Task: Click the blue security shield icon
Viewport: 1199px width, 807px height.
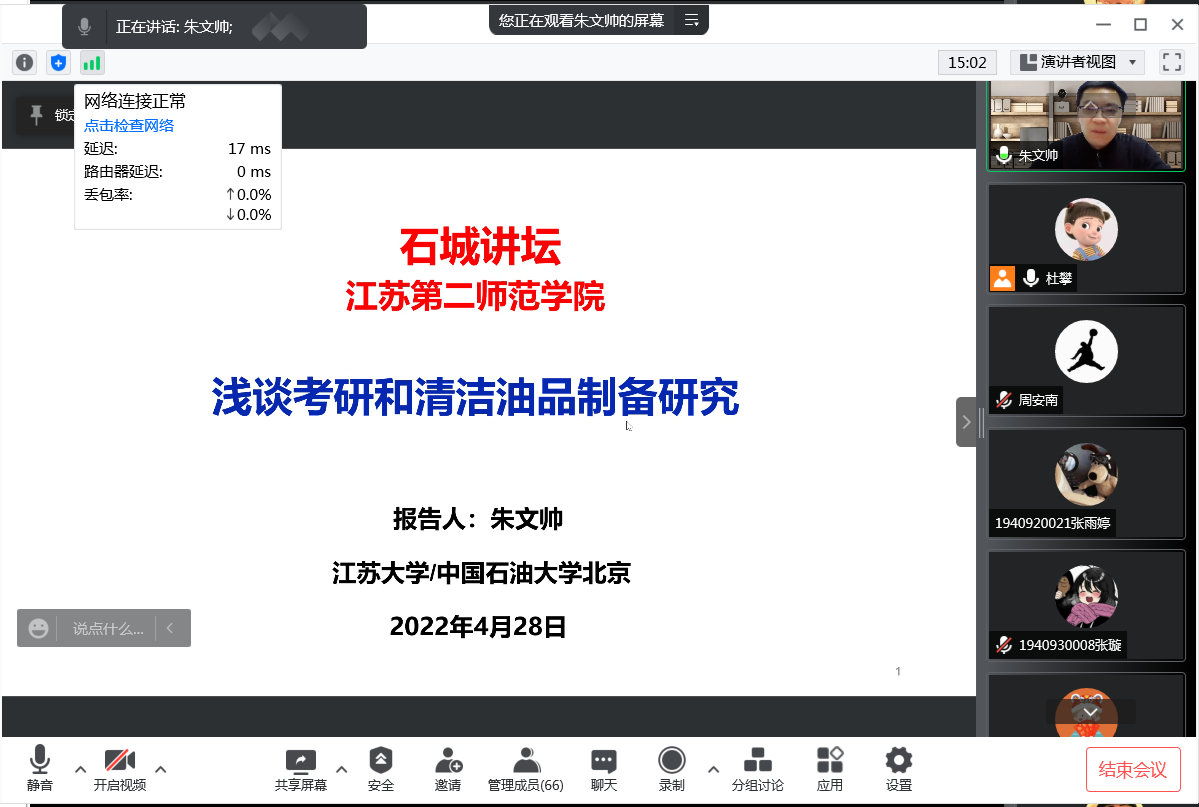Action: [x=58, y=63]
